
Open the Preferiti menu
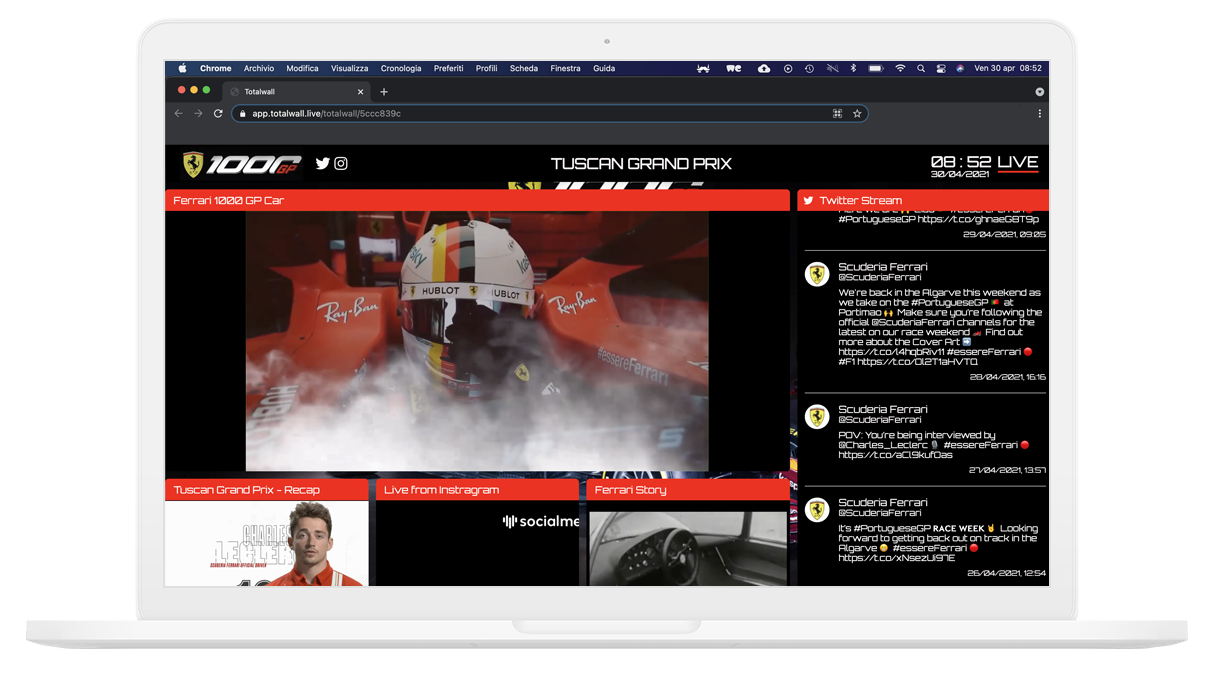[x=449, y=69]
